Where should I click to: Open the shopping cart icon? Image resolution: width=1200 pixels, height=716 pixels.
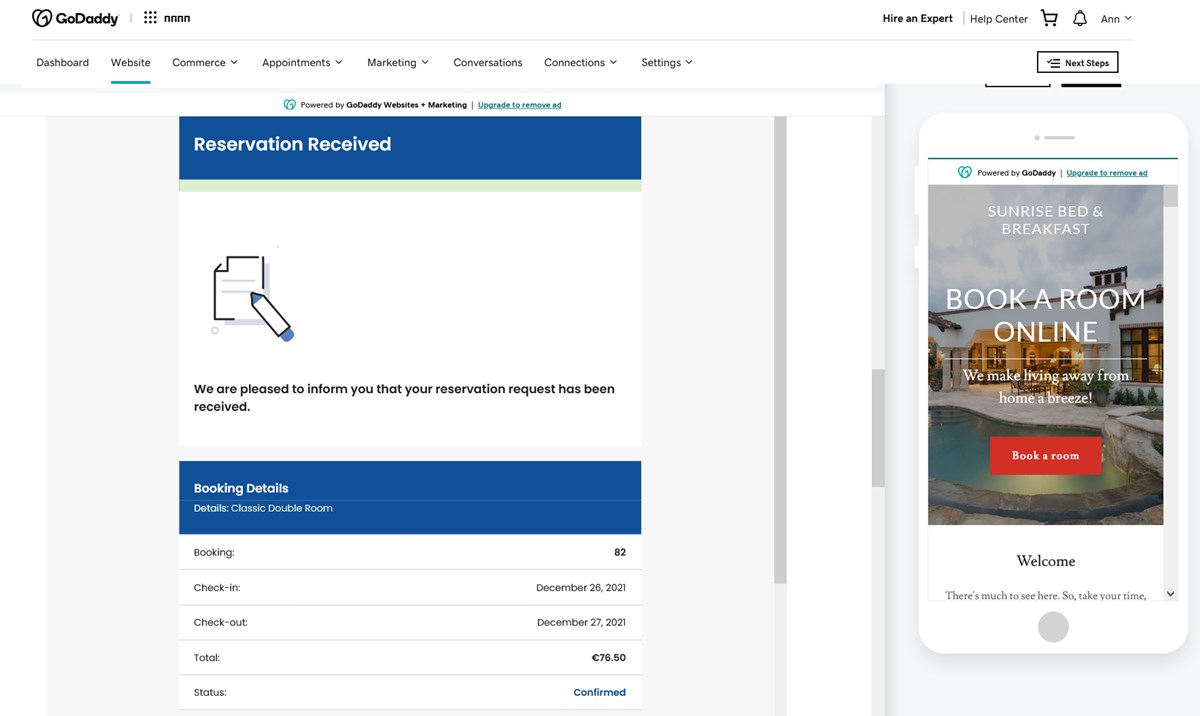tap(1049, 18)
